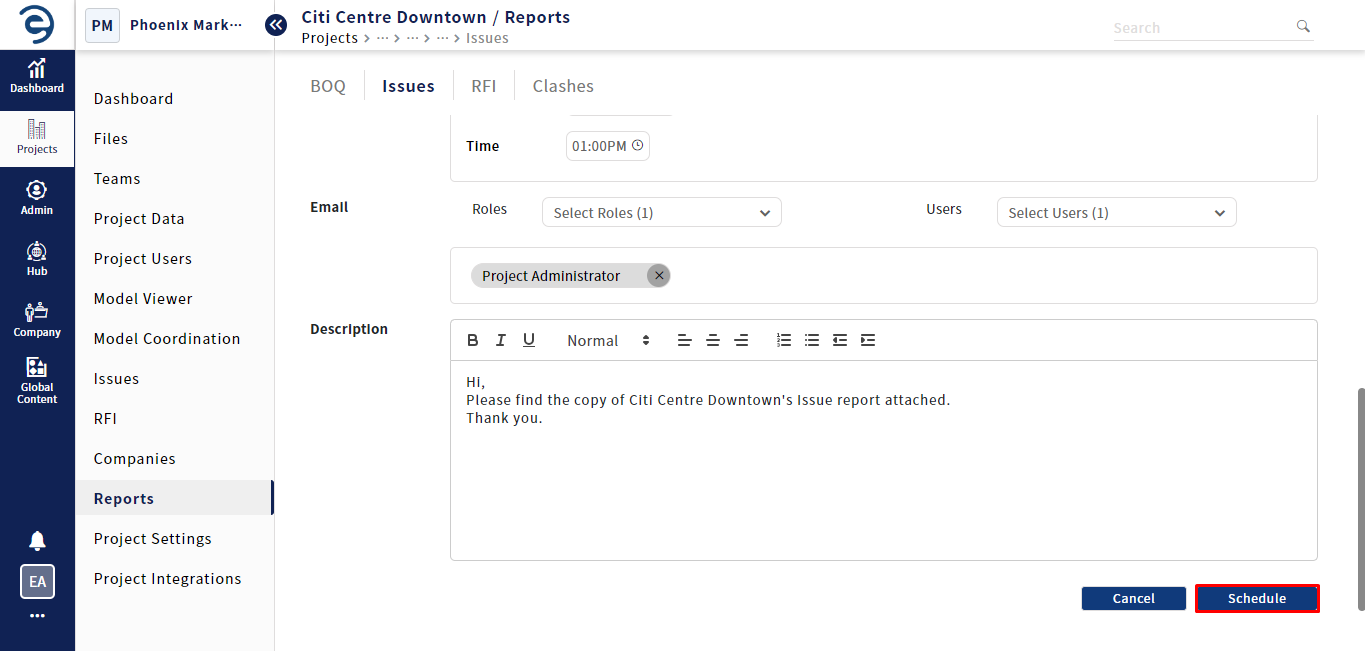1365x651 pixels.
Task: Switch to the Issues report tab
Action: [x=408, y=86]
